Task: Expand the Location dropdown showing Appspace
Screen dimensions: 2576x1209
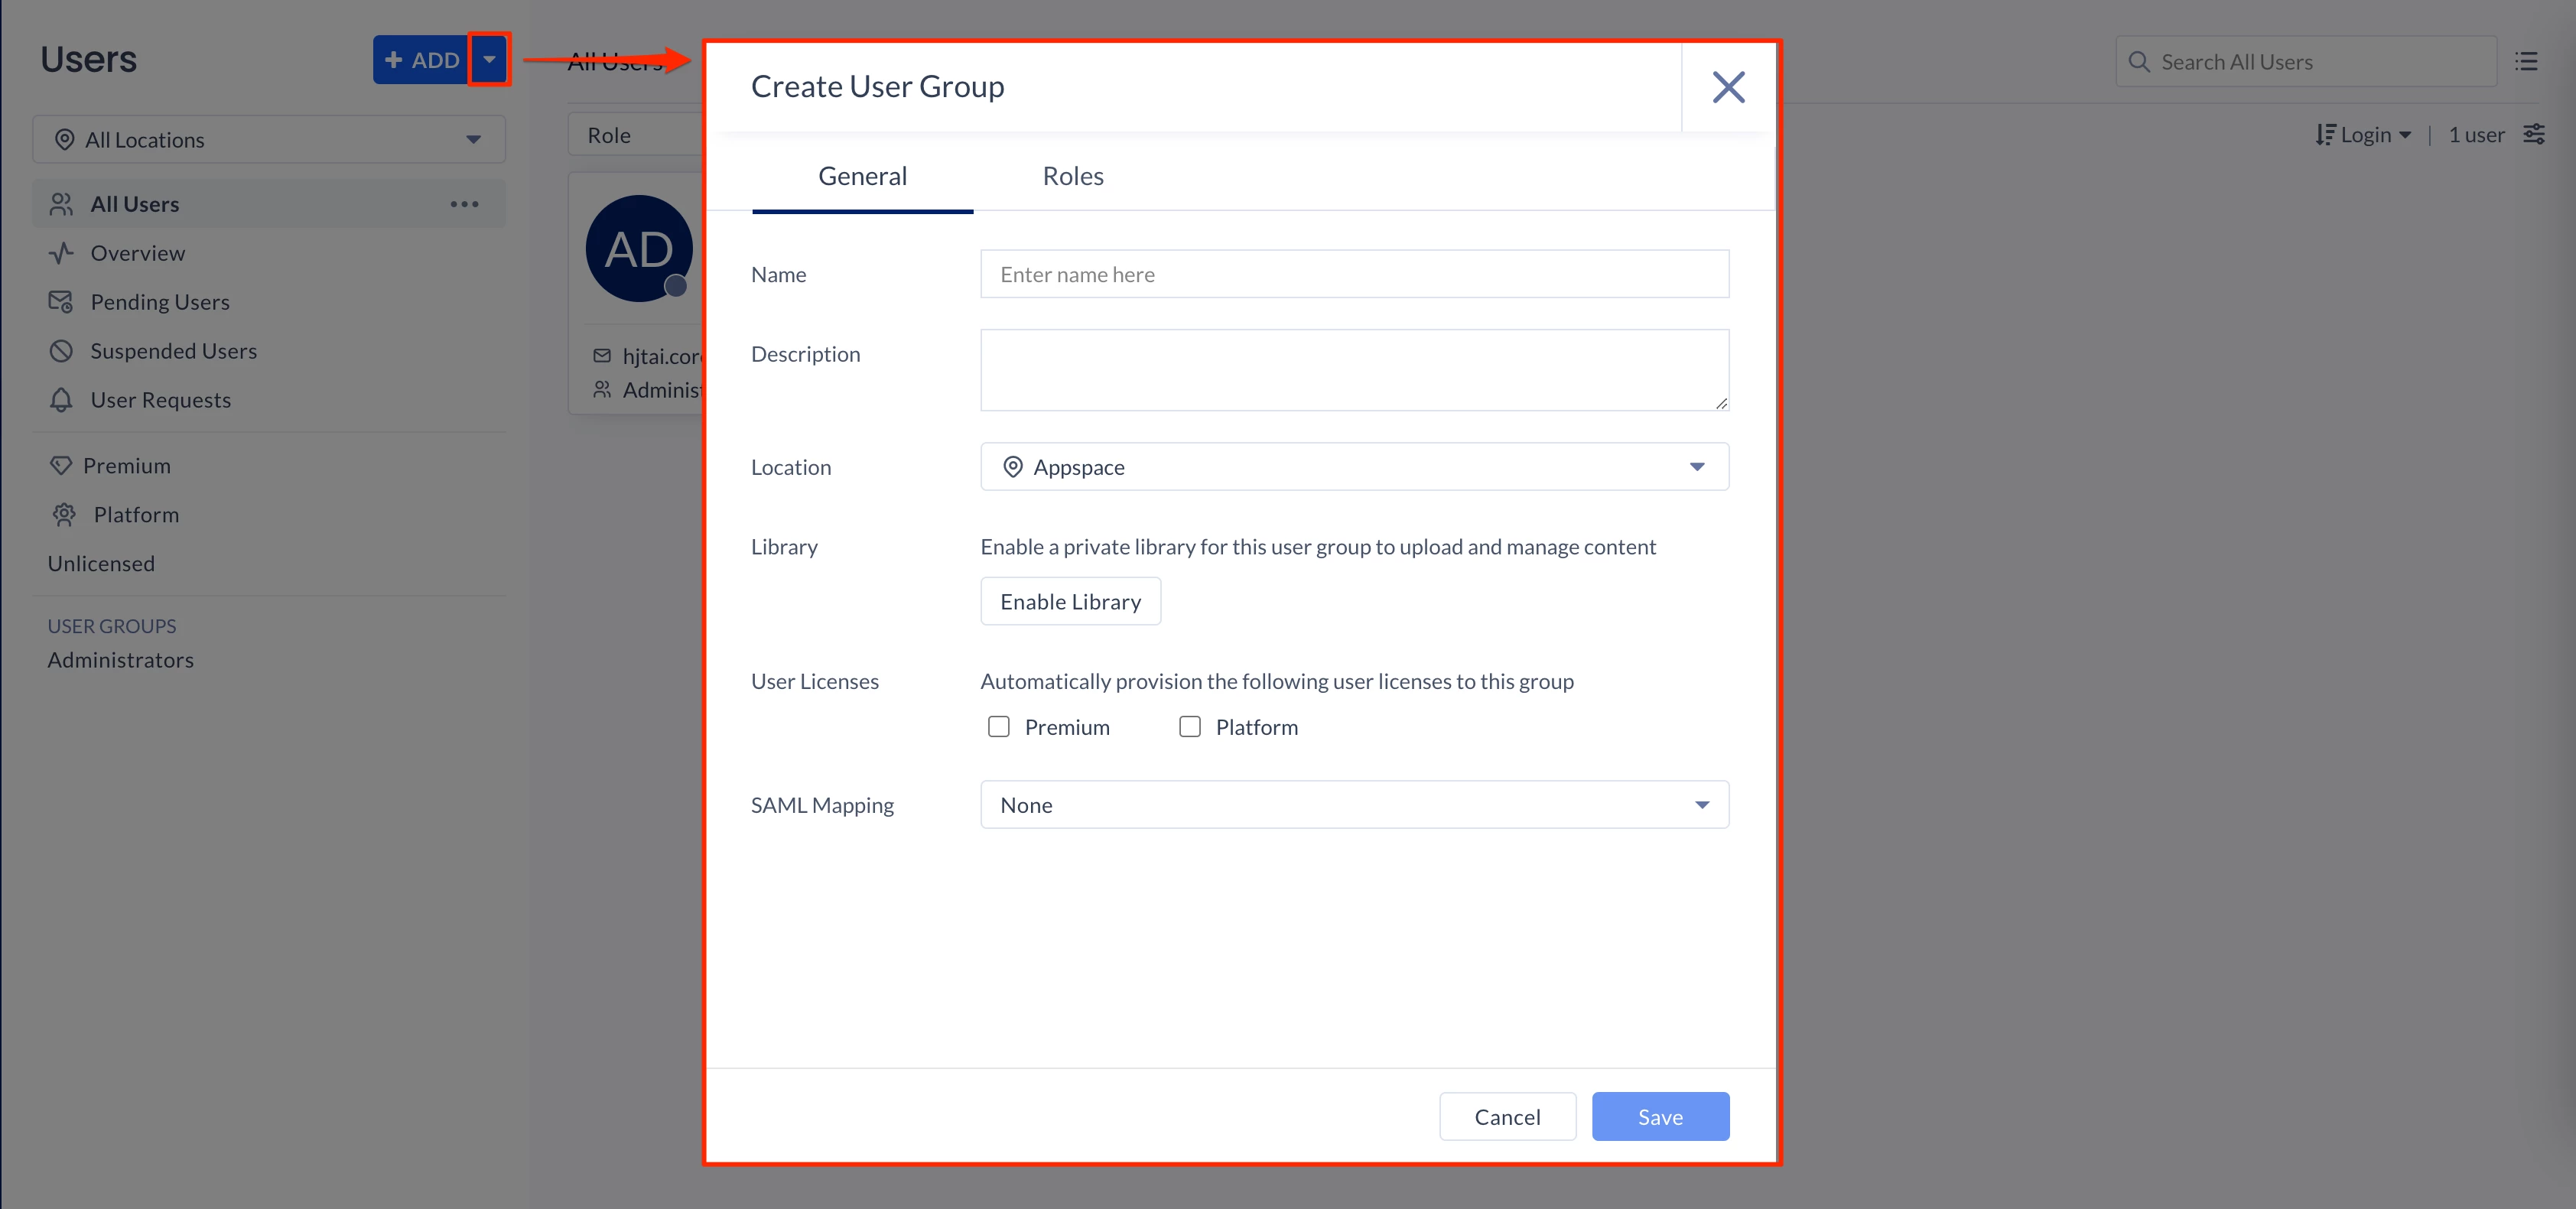Action: 1354,467
